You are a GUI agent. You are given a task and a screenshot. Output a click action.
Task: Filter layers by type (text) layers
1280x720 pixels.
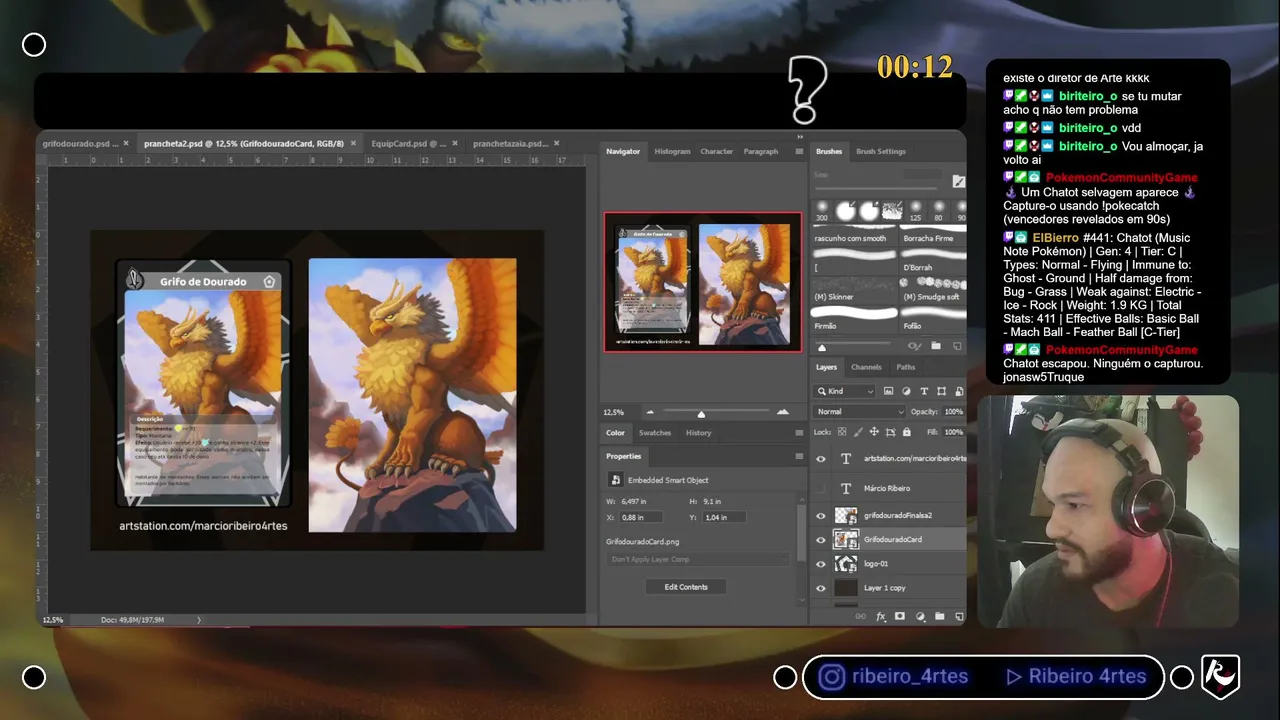924,391
